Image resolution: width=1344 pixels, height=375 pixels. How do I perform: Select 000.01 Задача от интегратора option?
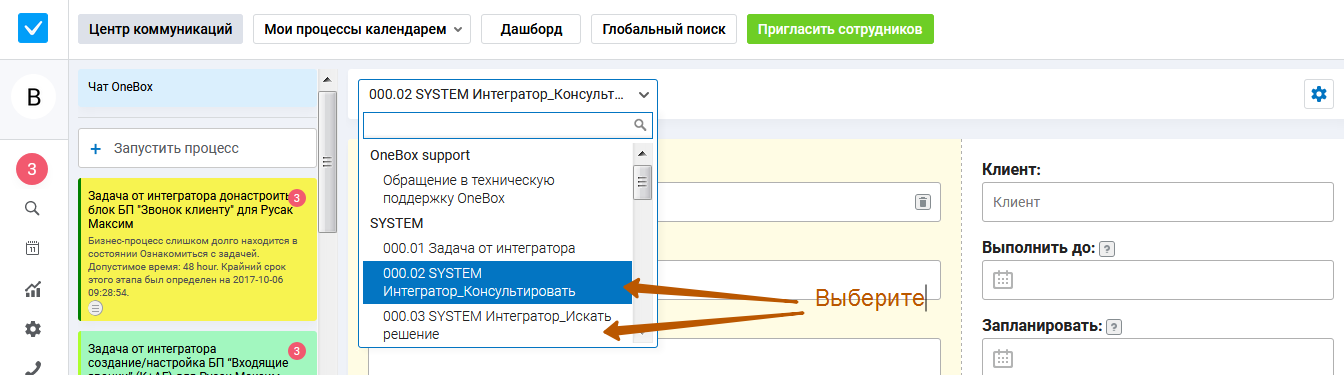click(x=497, y=247)
